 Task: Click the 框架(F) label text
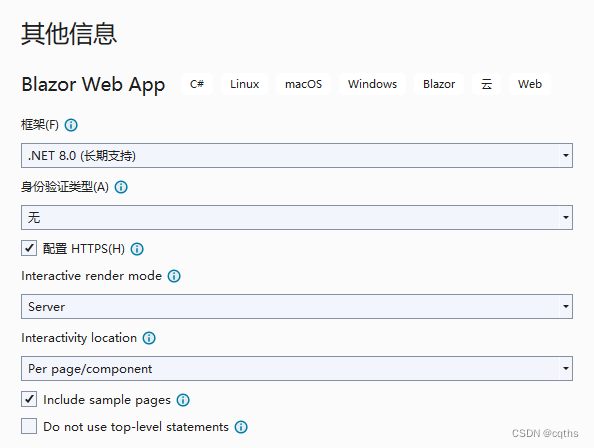[x=40, y=125]
